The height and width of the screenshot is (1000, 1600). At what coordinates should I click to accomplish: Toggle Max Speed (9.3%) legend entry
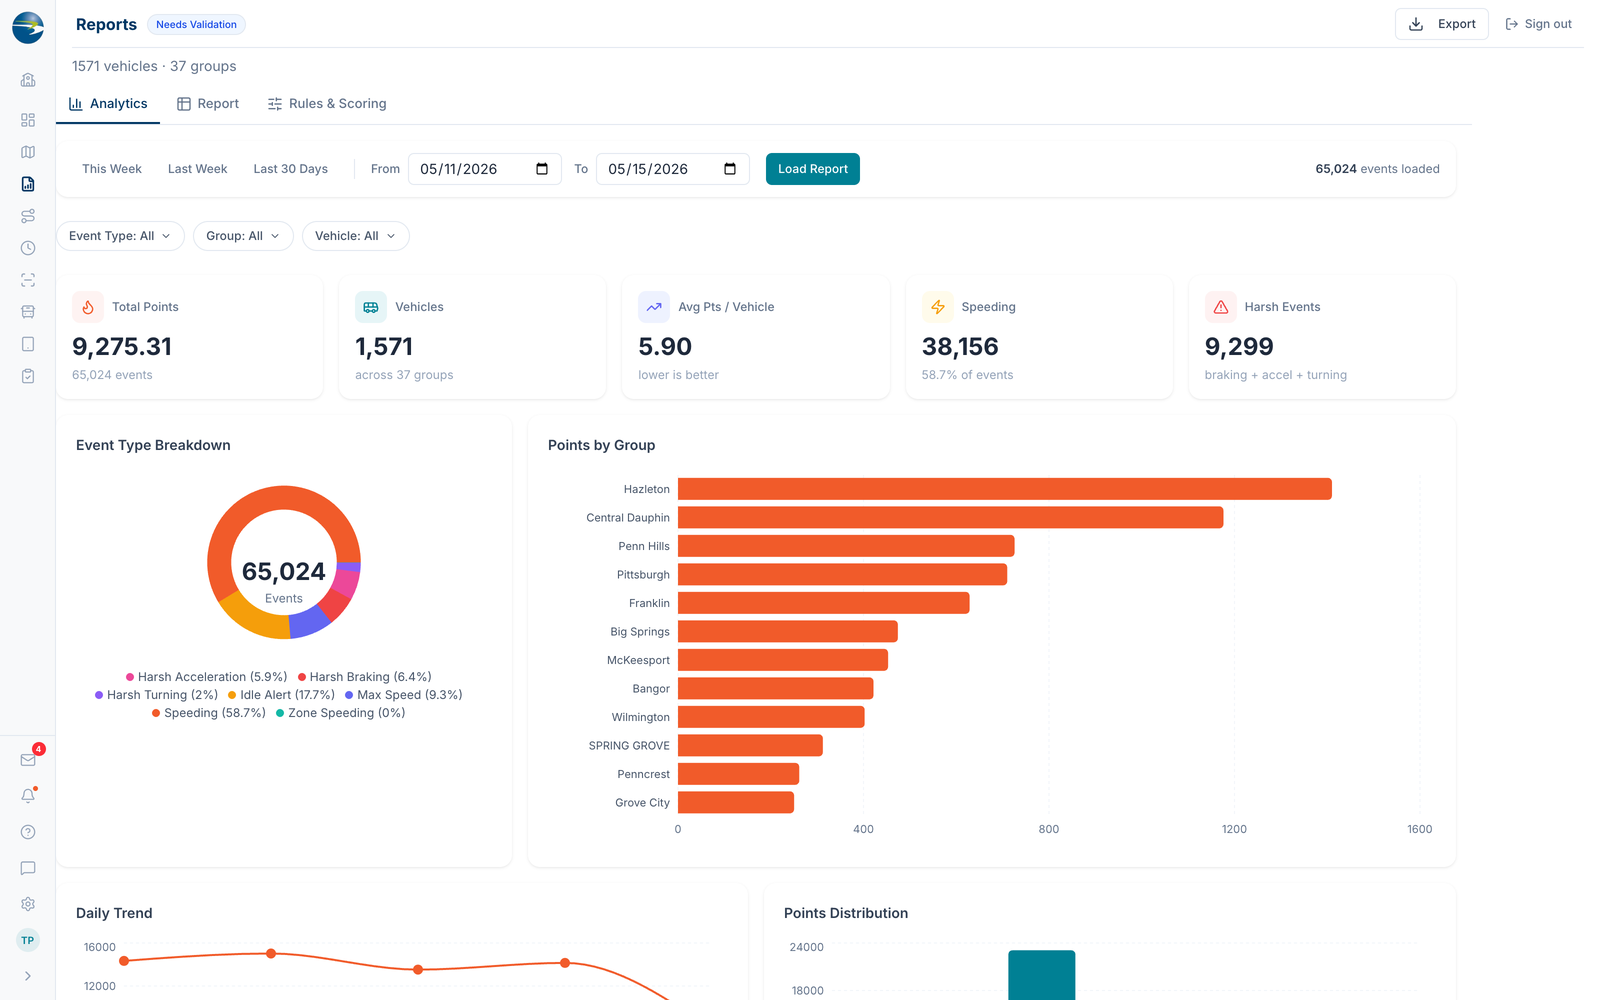tap(404, 695)
